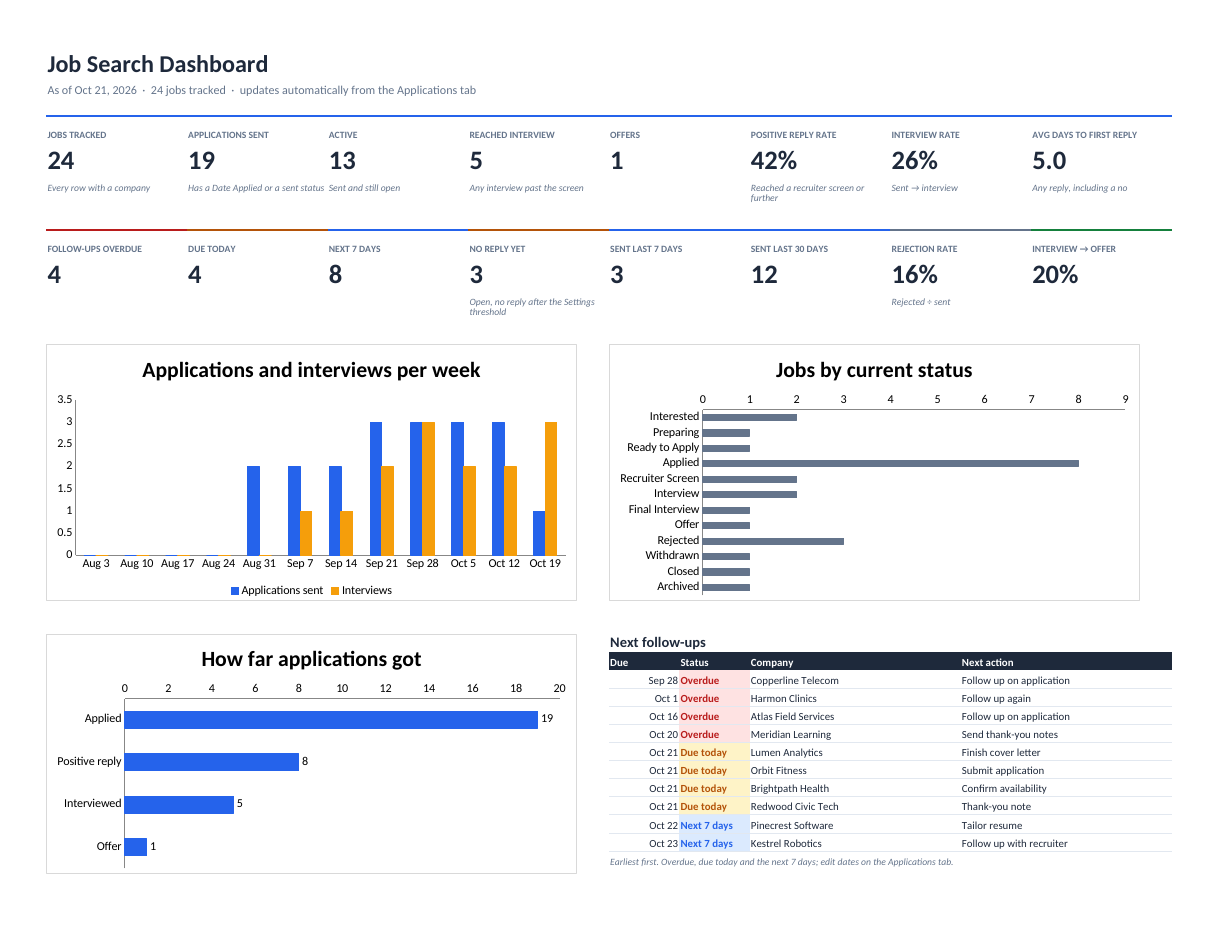Click the Rejection Rate 16%
The image size is (1210, 935).
point(914,275)
